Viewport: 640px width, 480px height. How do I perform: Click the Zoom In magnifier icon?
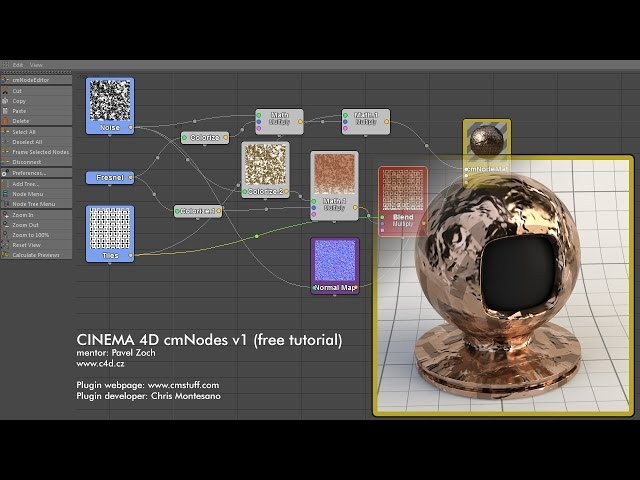coord(5,215)
